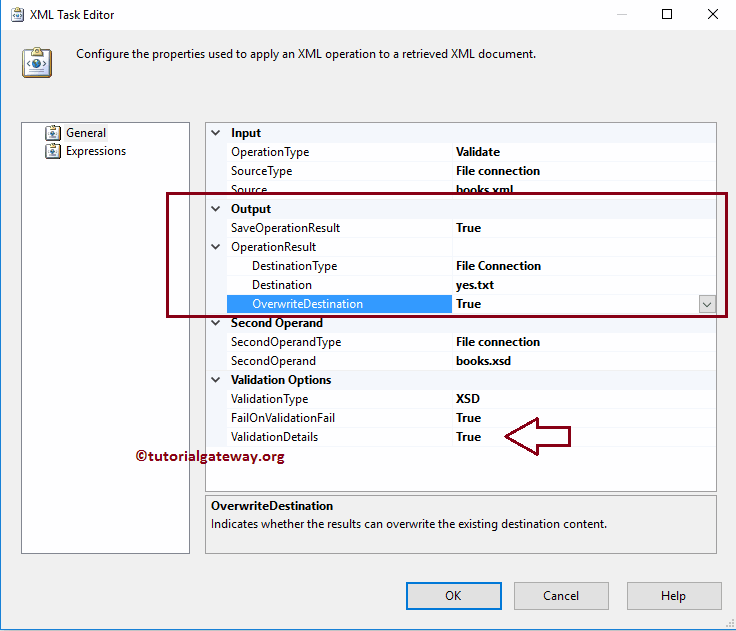Click the DestinationType File Connection value
The height and width of the screenshot is (631, 736).
click(498, 266)
